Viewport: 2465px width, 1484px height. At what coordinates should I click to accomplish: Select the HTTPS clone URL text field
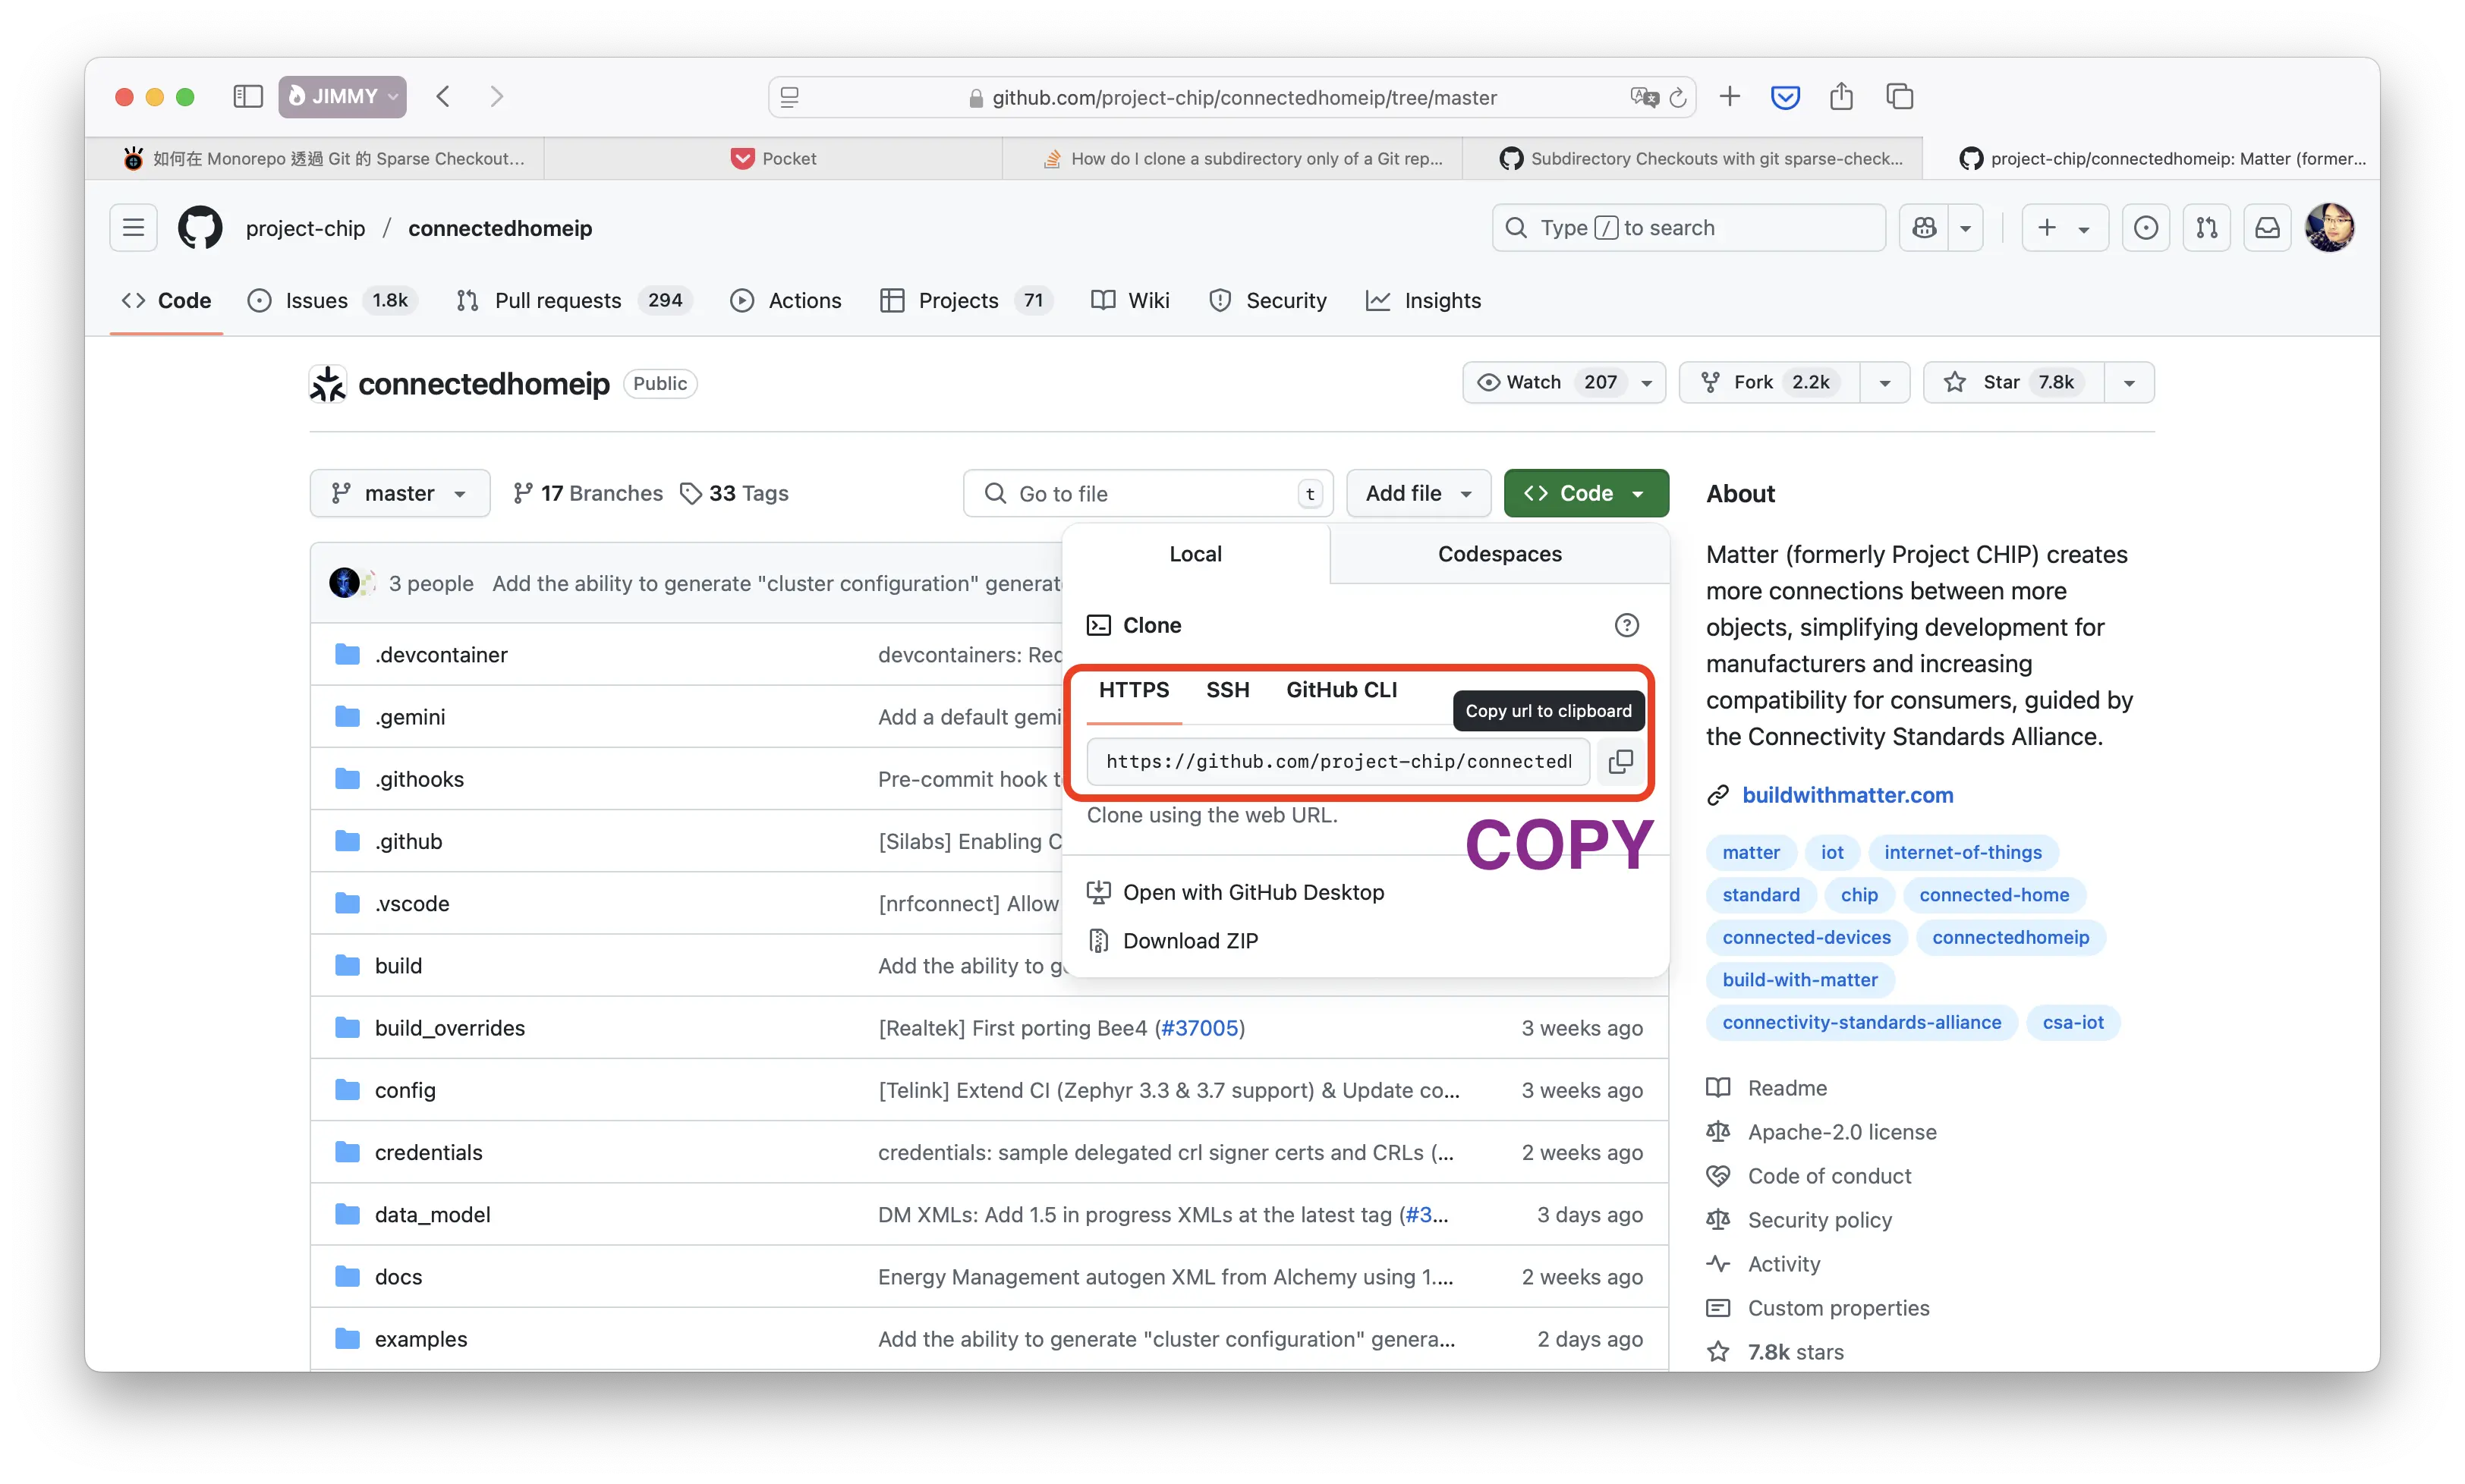(x=1338, y=761)
